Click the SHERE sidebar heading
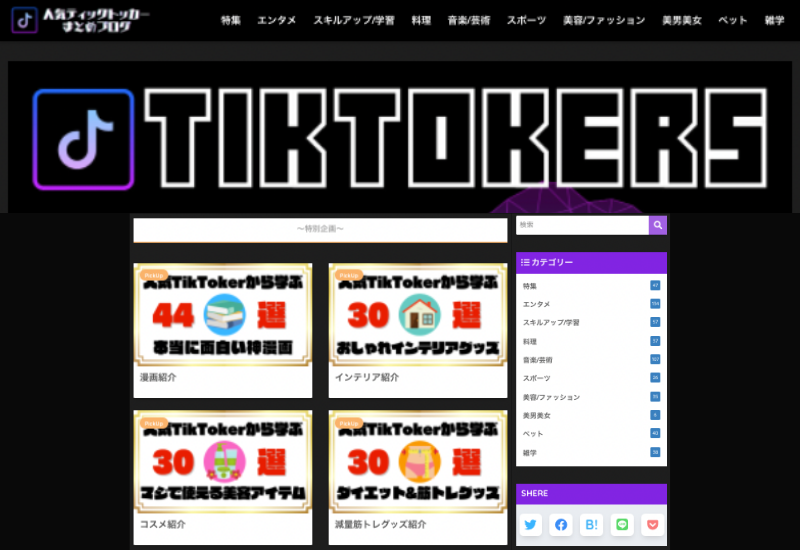800x550 pixels. click(591, 493)
